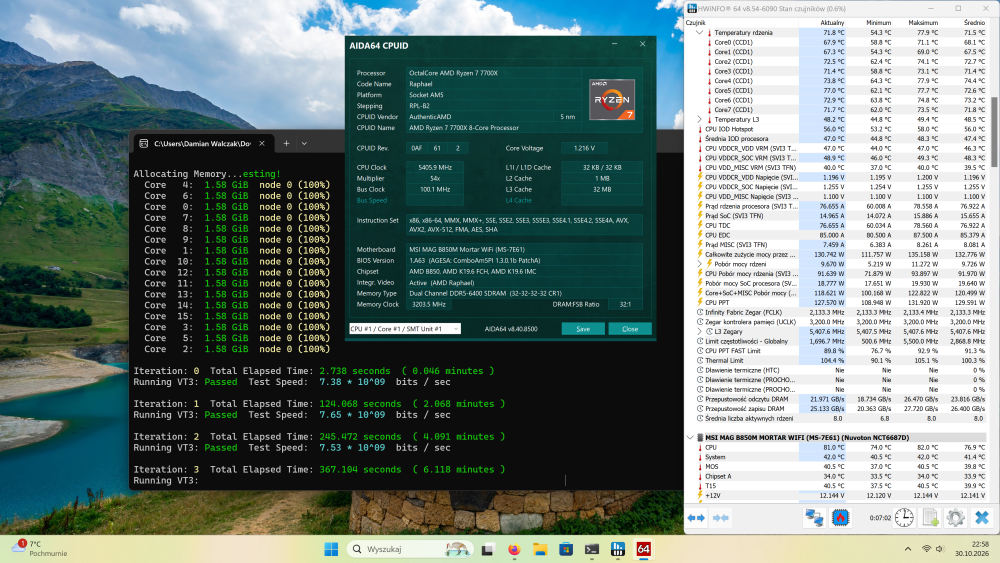1000x563 pixels.
Task: Launch Firefox from taskbar
Action: [514, 549]
